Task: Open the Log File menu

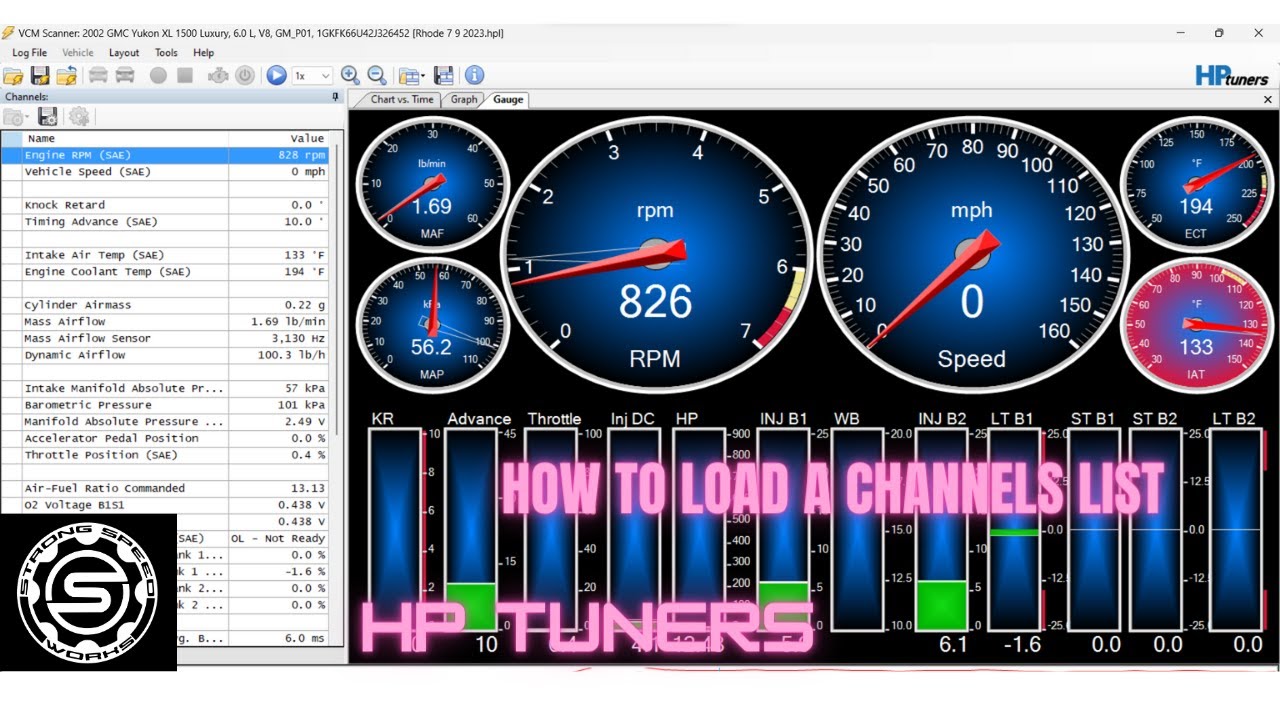Action: click(29, 53)
